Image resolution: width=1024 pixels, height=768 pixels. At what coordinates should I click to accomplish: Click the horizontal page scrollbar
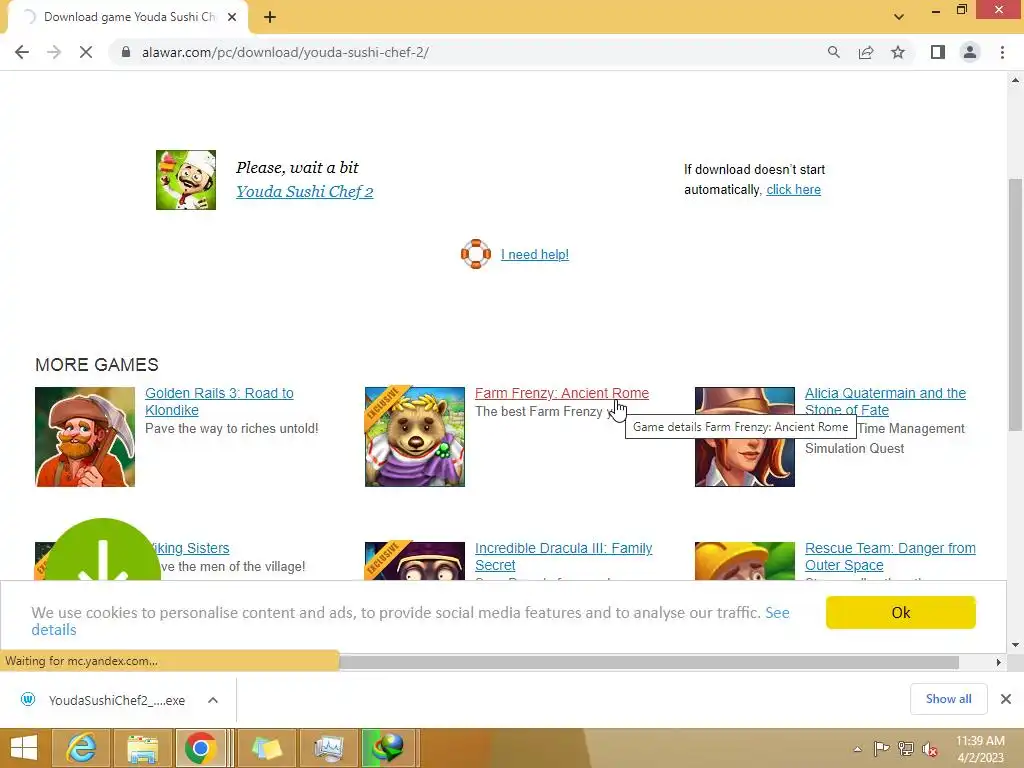tap(648, 662)
